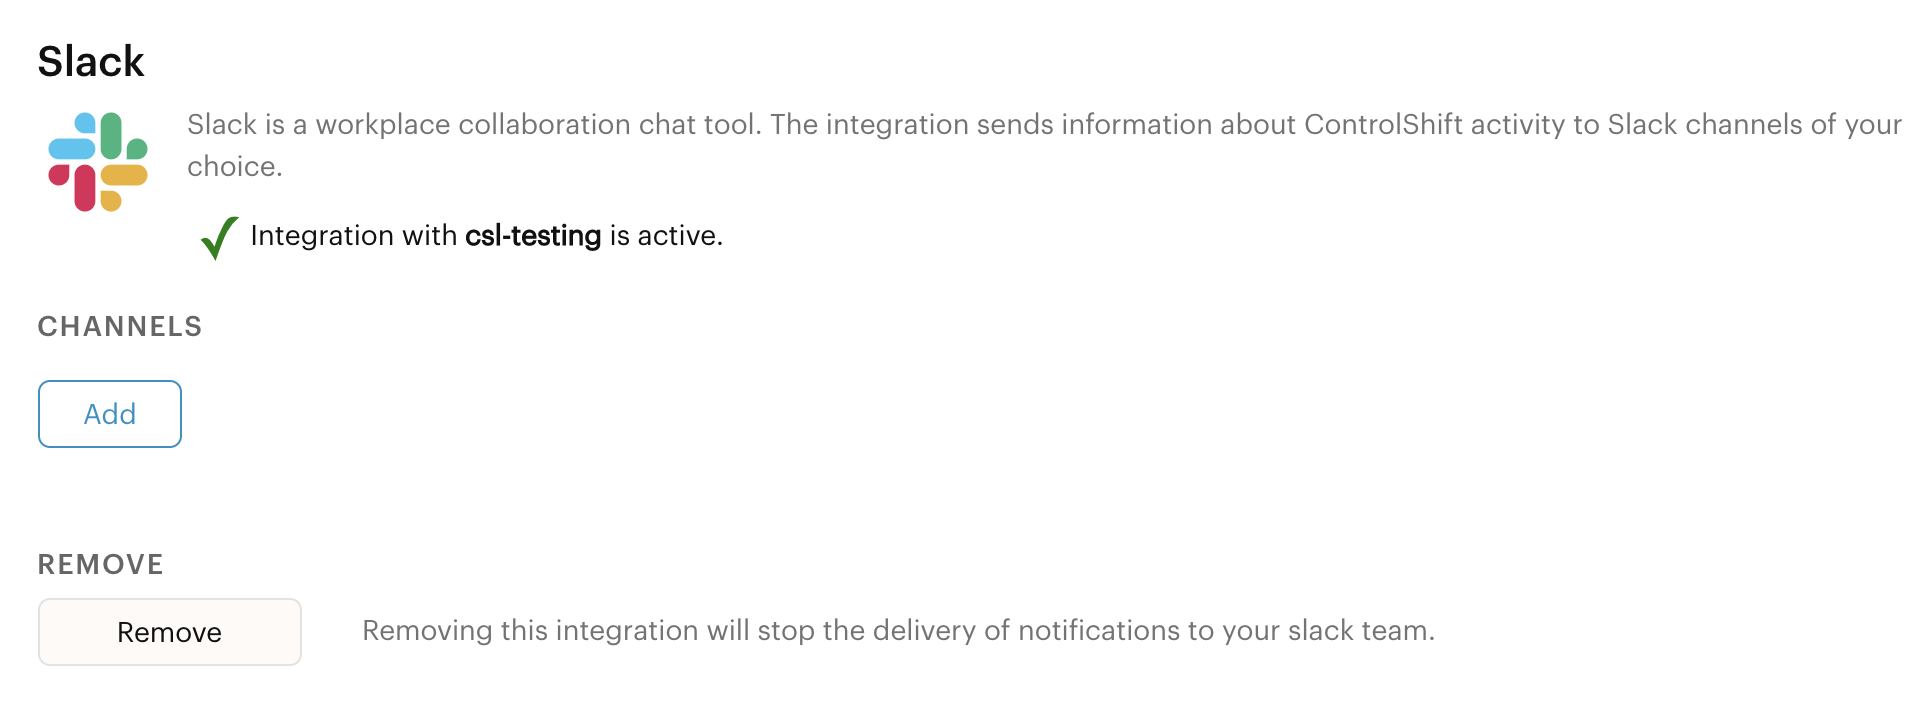The width and height of the screenshot is (1922, 704).
Task: Click the removal warning description text
Action: (898, 631)
